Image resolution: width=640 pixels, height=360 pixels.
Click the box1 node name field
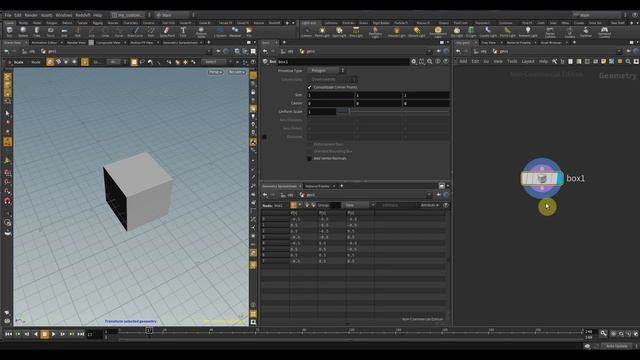coord(343,62)
